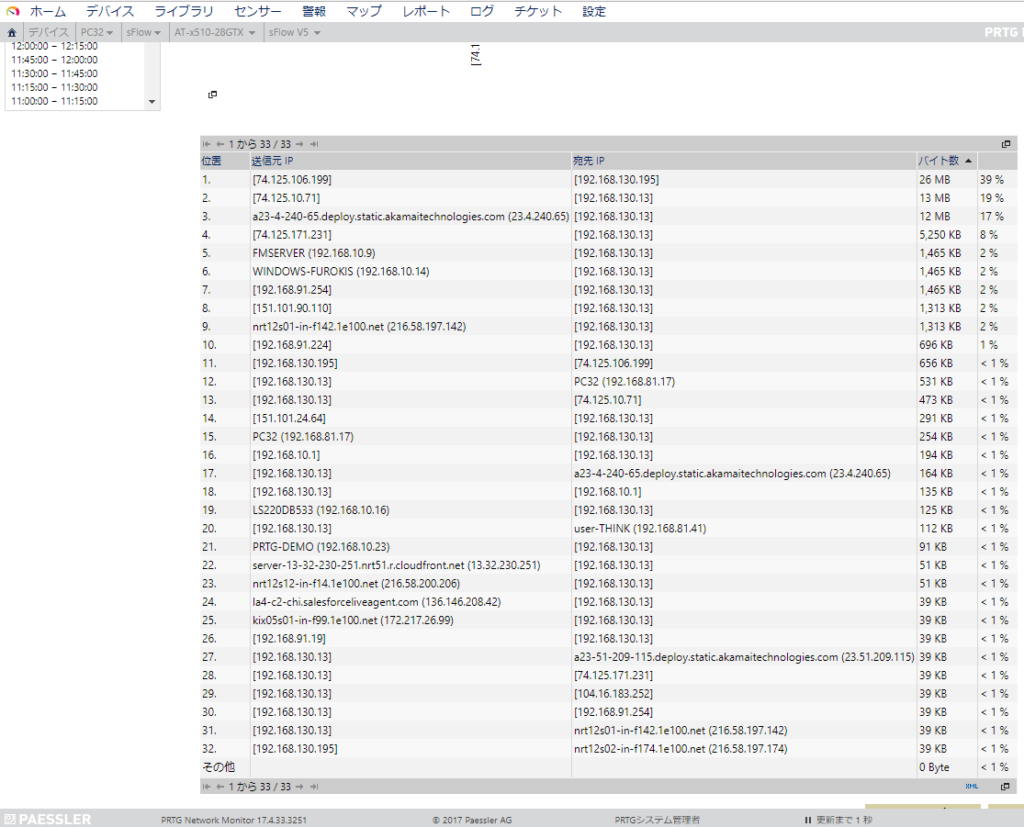Click PRTGシステム管理者 in the footer
This screenshot has width=1024, height=827.
click(x=657, y=820)
